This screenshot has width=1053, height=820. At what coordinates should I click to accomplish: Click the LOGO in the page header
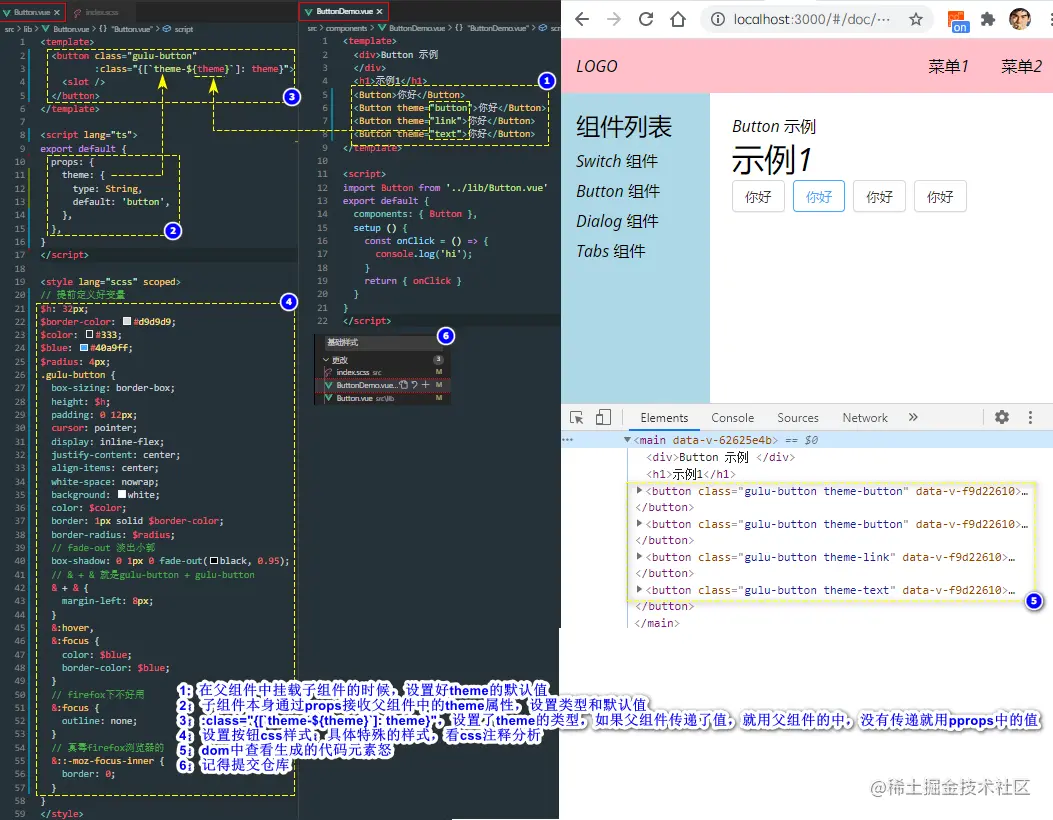[x=597, y=66]
